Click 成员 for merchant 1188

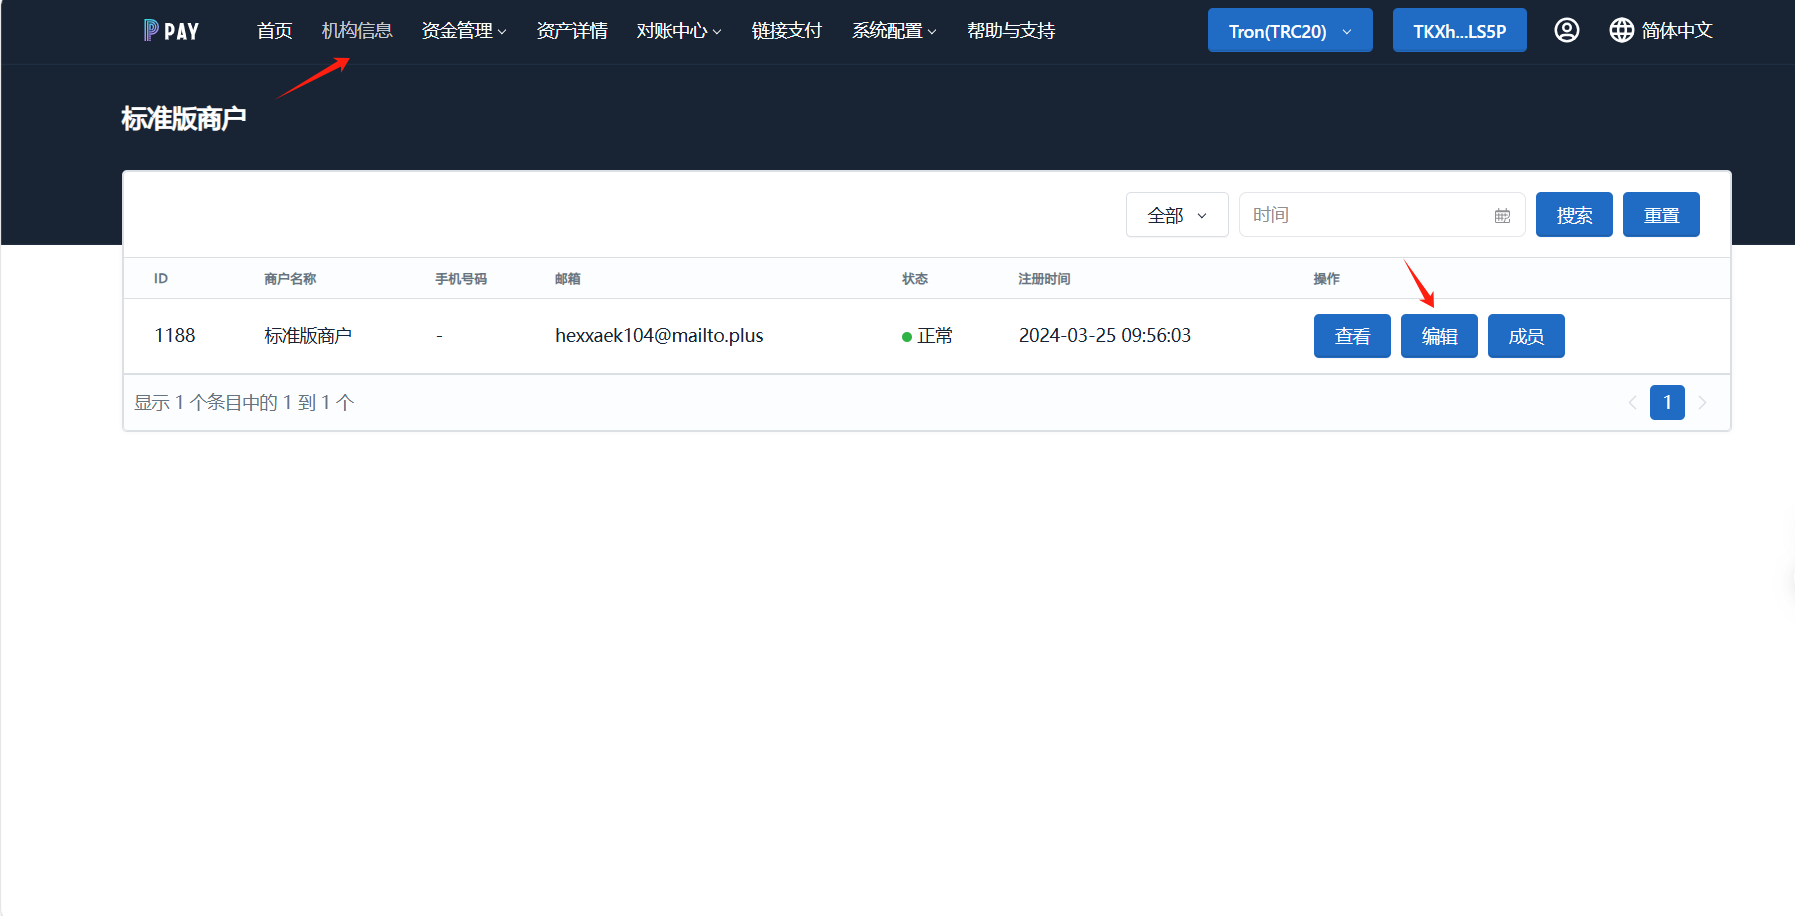1526,336
